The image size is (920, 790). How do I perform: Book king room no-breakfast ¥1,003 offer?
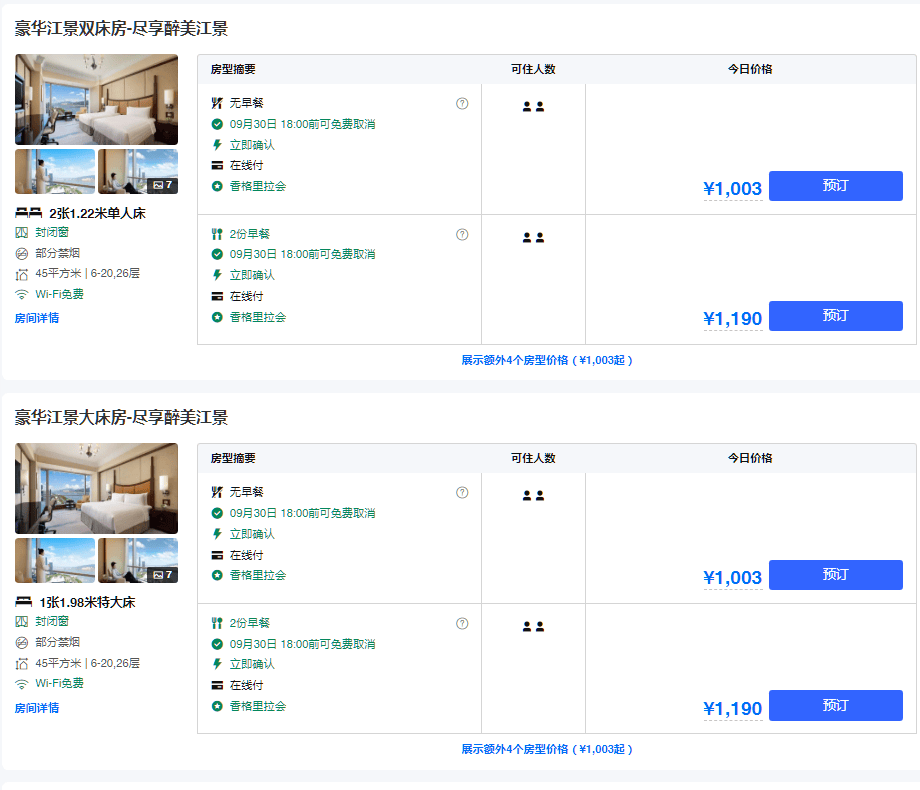point(836,575)
